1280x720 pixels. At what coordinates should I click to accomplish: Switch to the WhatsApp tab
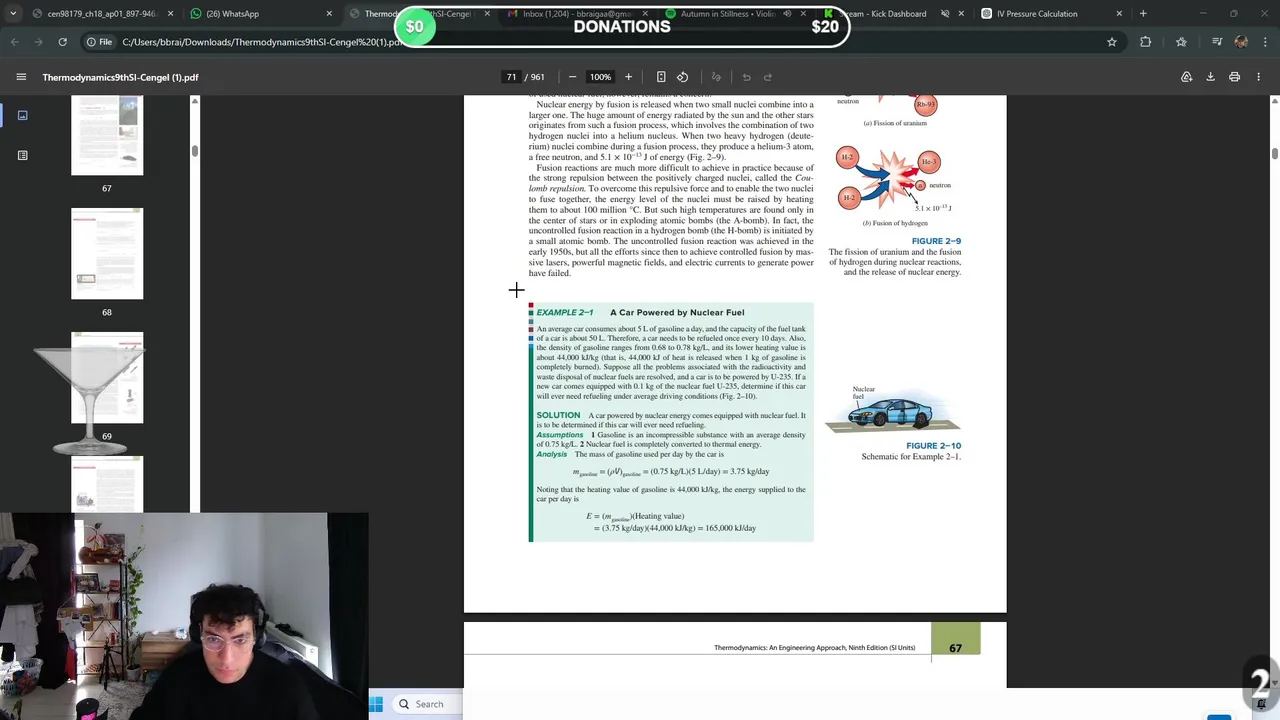pyautogui.click(x=262, y=14)
